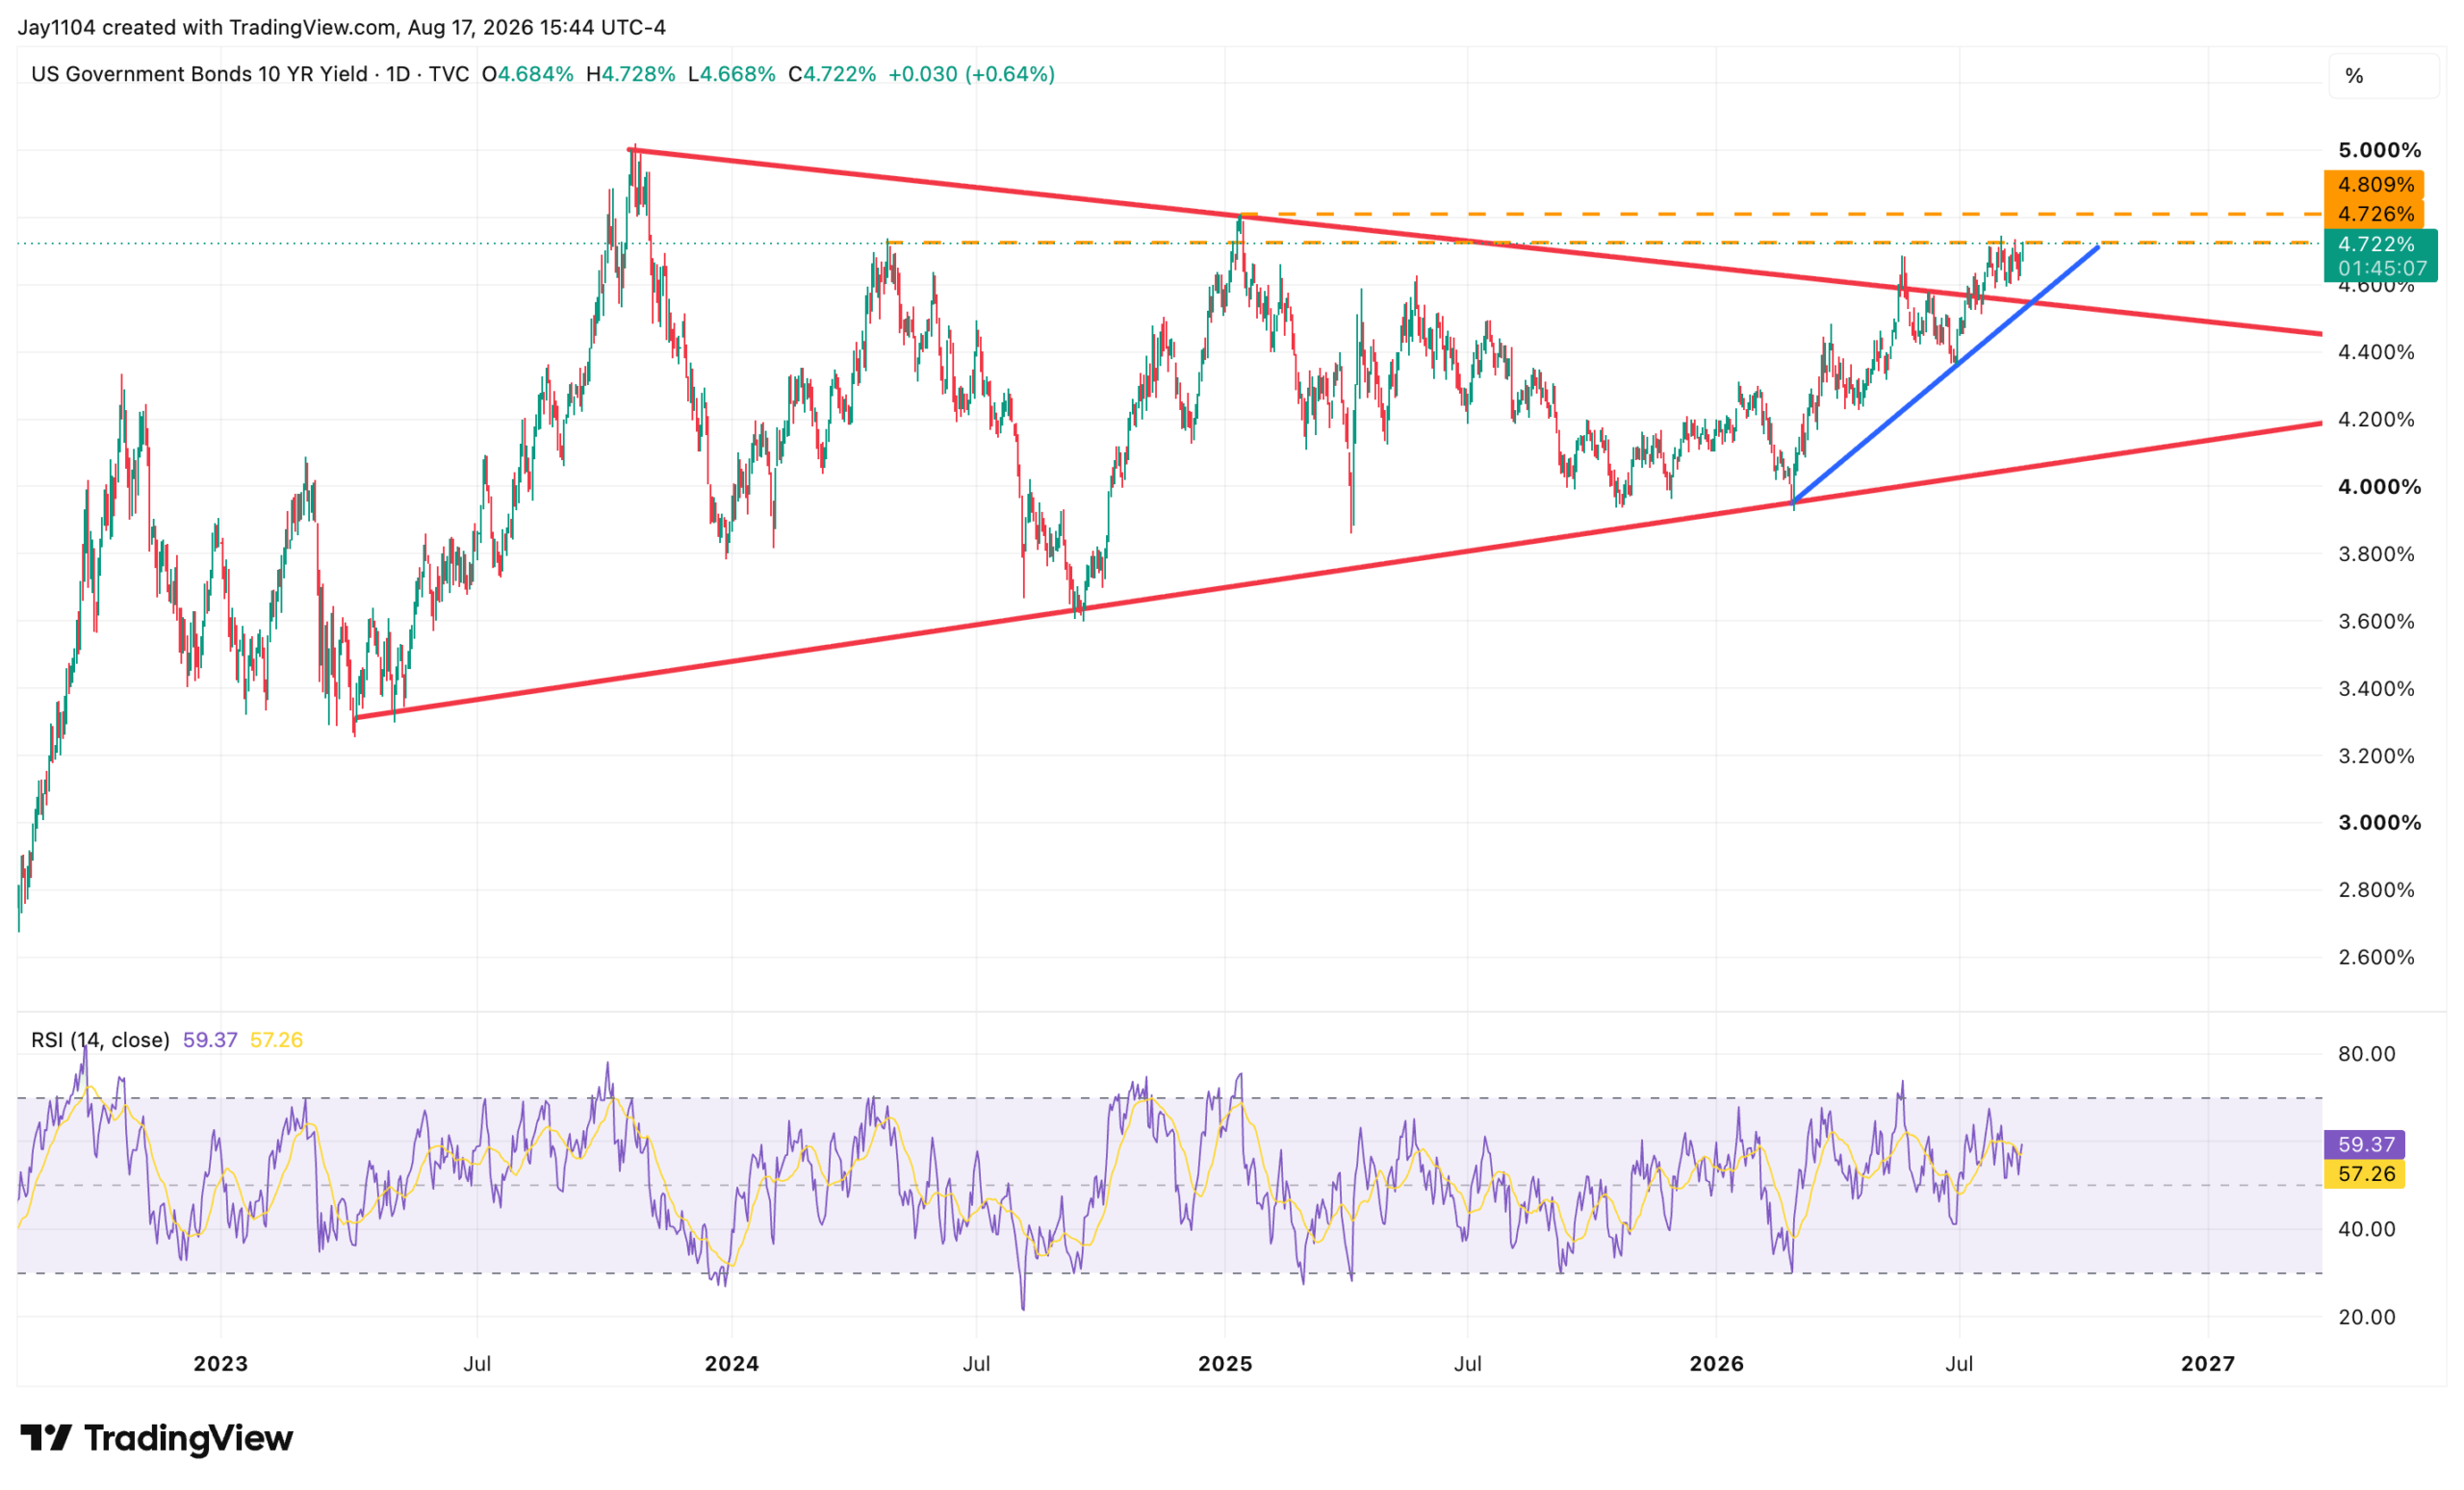Click the yellow 57.26 RSI average label
Screen dimensions: 2464x1490
2364,1174
